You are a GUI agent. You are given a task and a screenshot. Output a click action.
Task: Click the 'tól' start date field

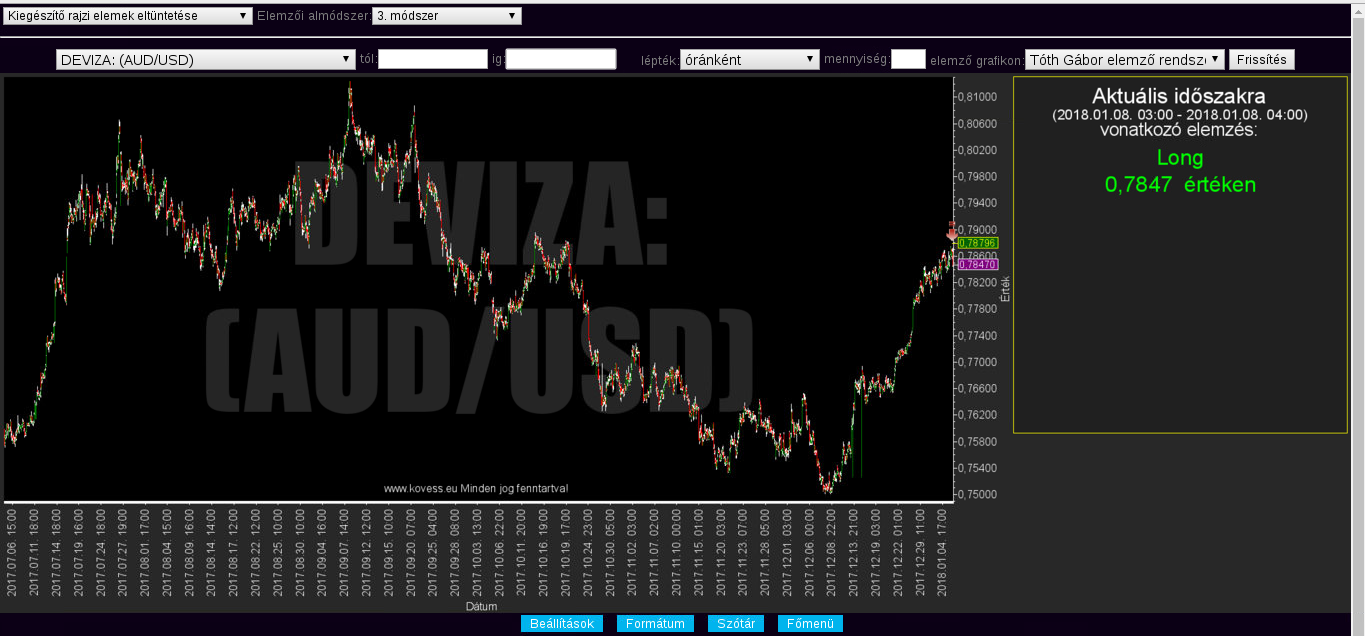433,60
